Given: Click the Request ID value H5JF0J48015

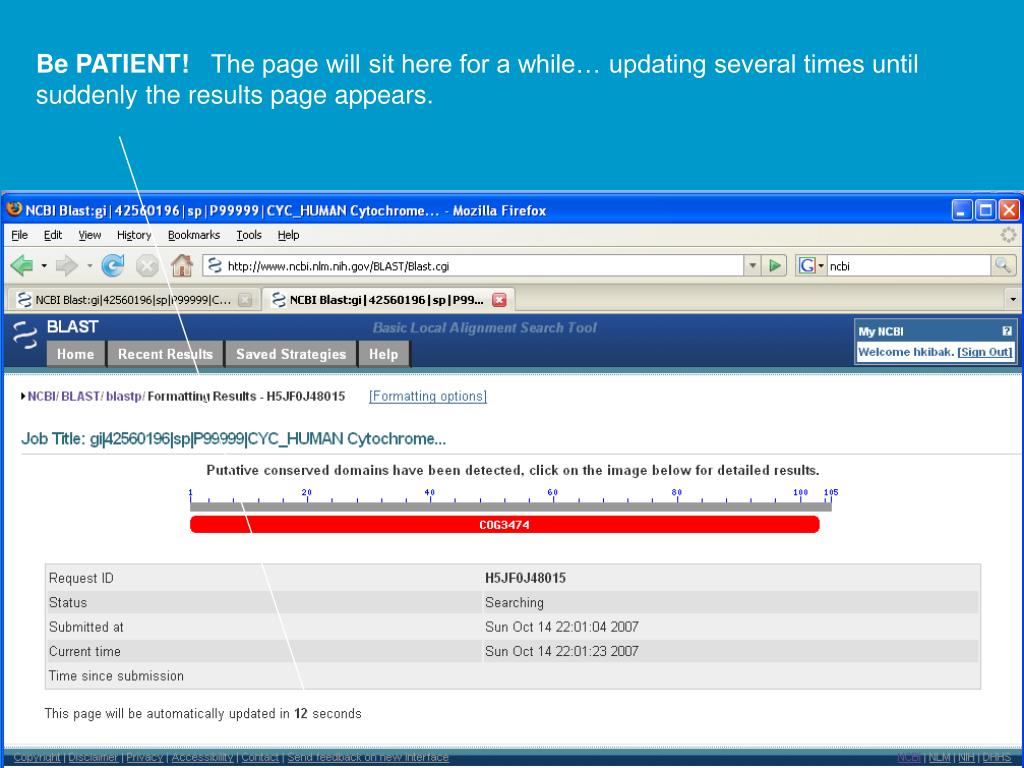Looking at the screenshot, I should pyautogui.click(x=525, y=578).
